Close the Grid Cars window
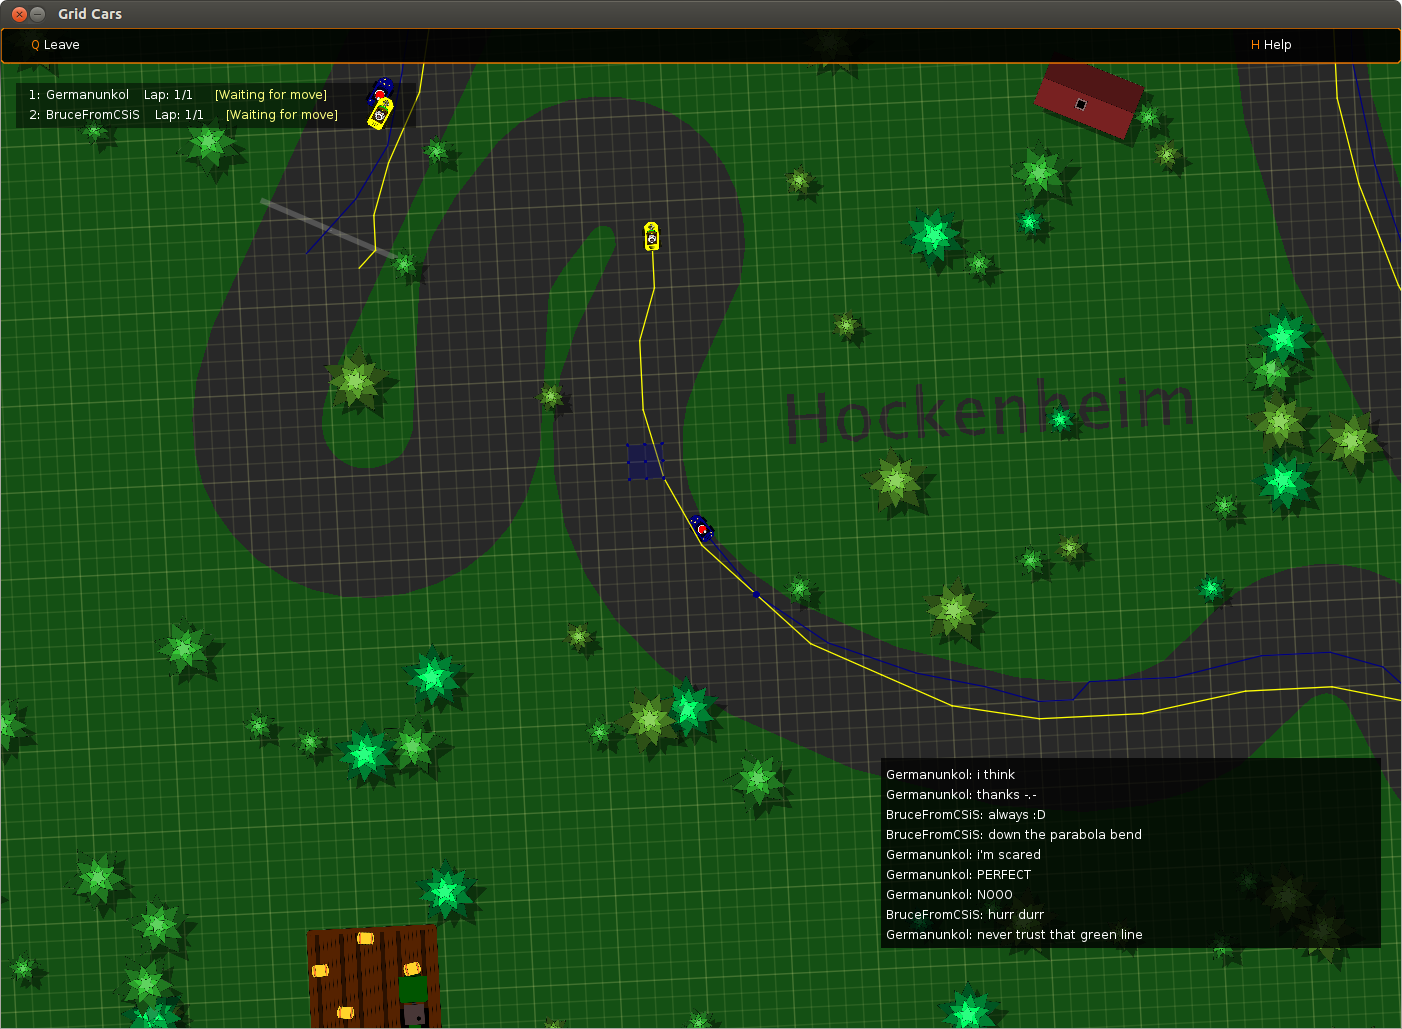The width and height of the screenshot is (1402, 1029). coord(19,14)
